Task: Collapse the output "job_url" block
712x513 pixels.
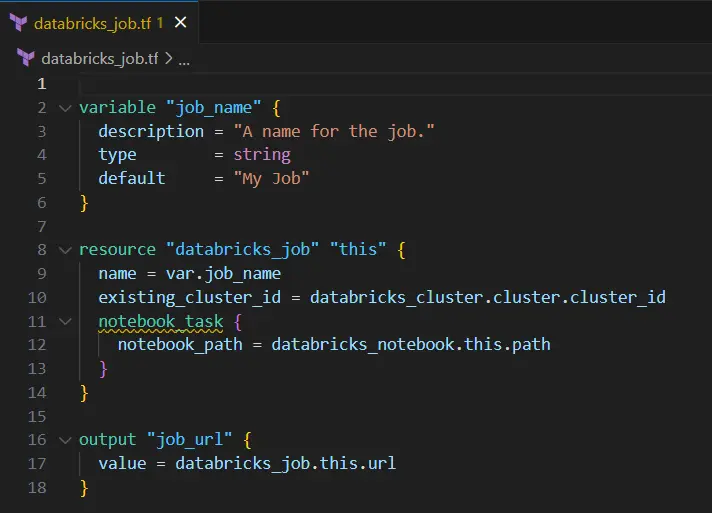Action: point(65,439)
